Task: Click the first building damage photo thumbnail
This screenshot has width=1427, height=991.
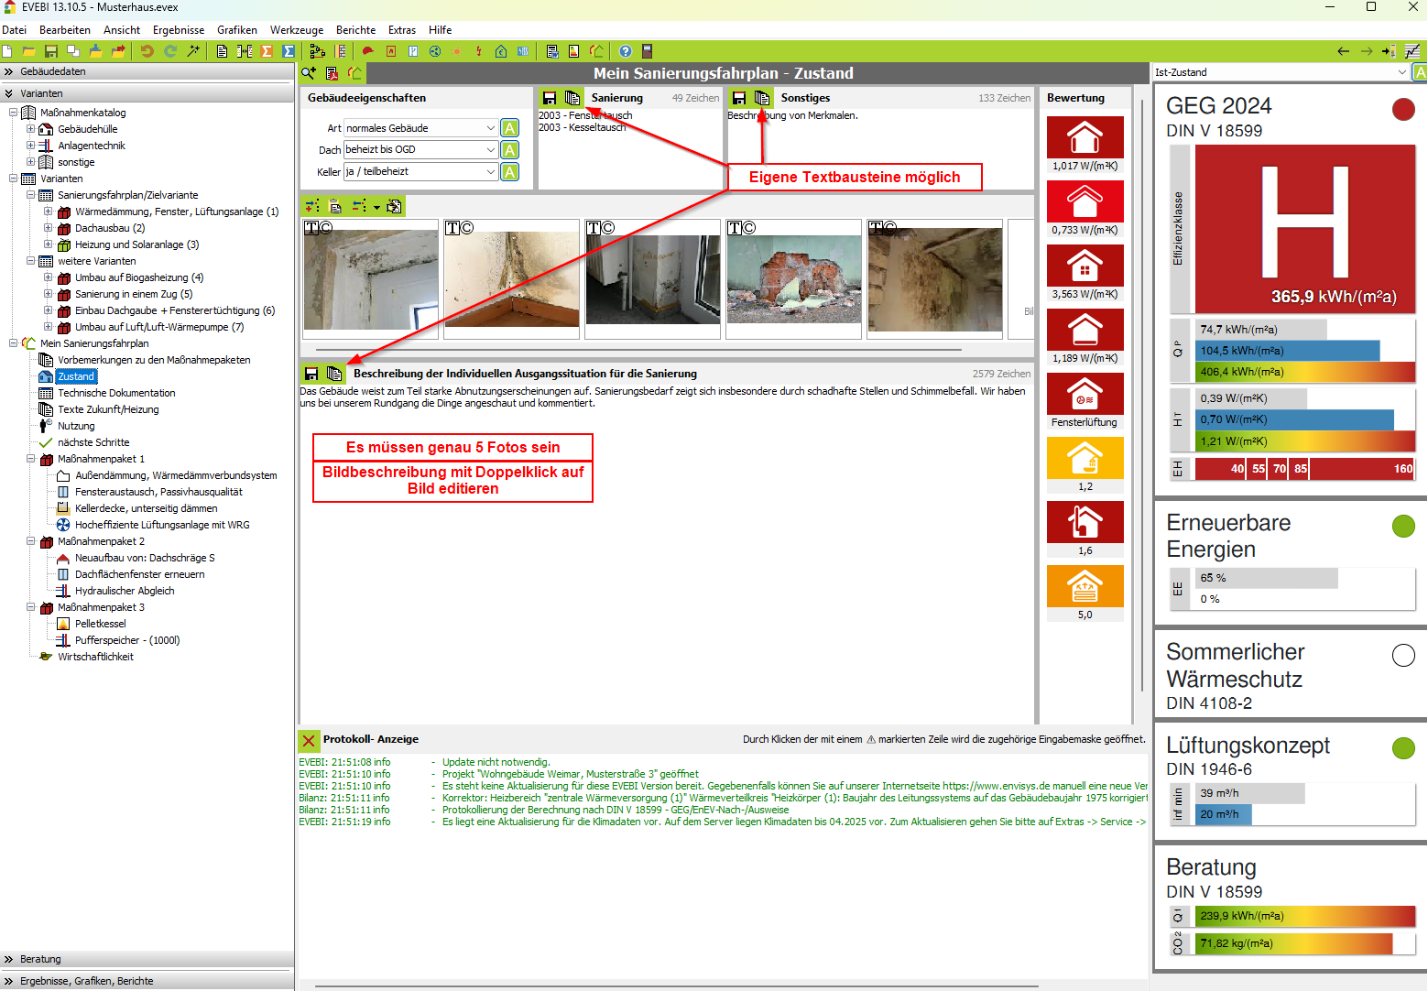Action: (371, 275)
